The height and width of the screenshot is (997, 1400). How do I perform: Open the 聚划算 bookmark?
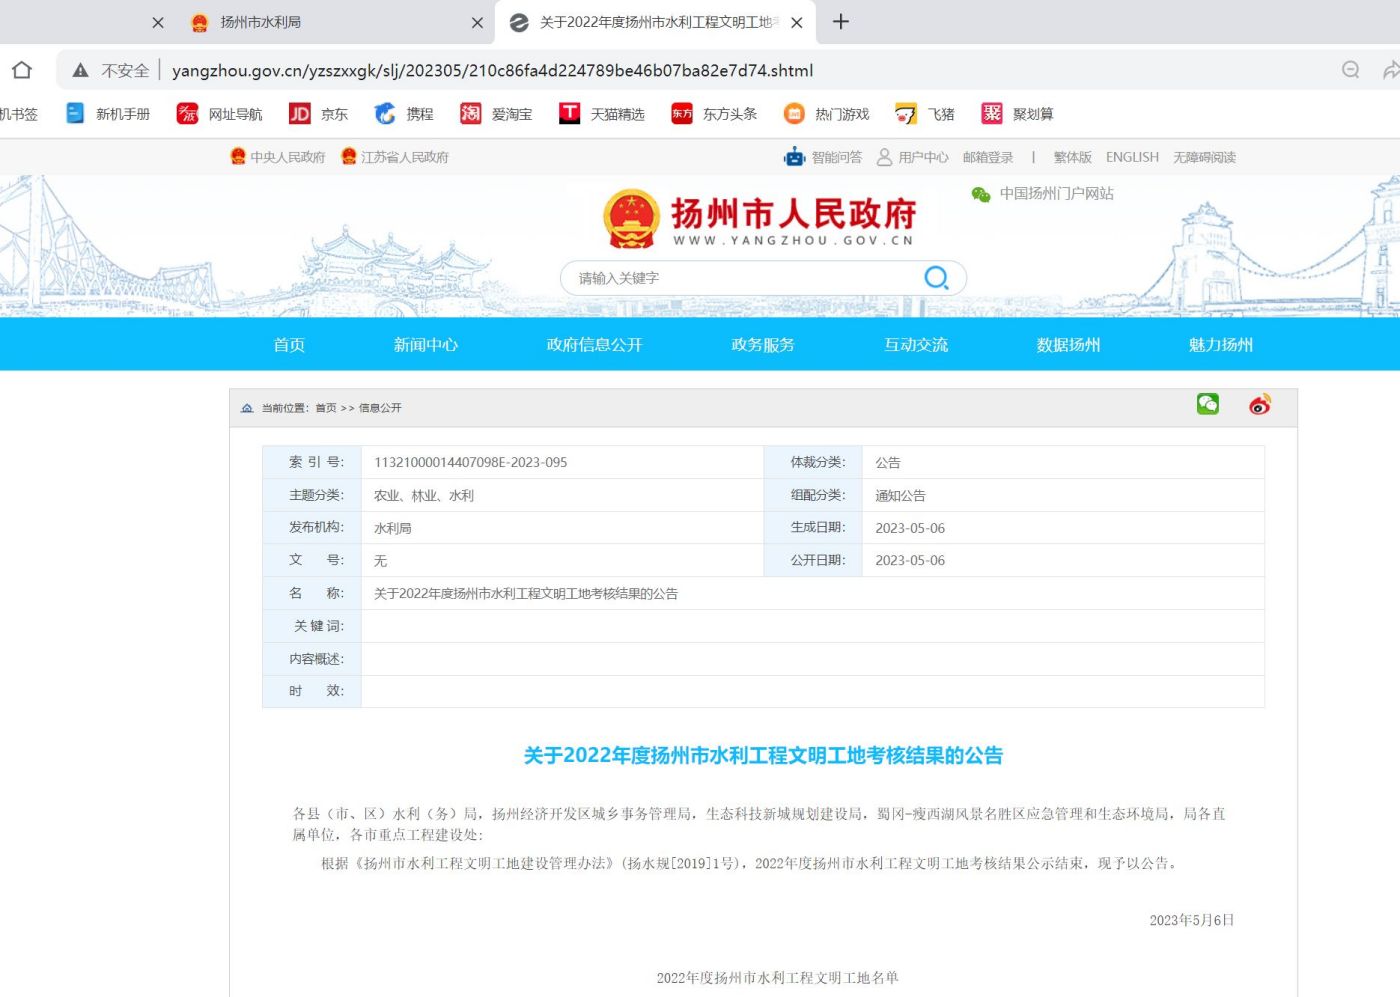(1018, 114)
